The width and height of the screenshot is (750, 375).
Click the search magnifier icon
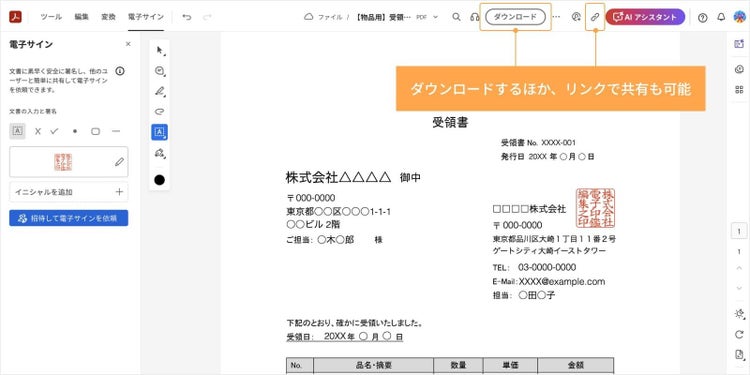pos(456,17)
